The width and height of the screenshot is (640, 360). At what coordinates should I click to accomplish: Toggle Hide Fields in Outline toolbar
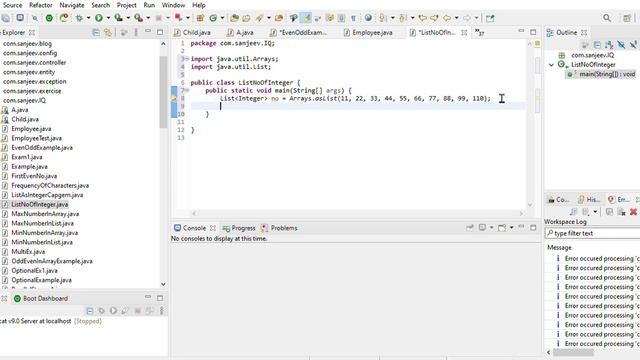[x=621, y=45]
